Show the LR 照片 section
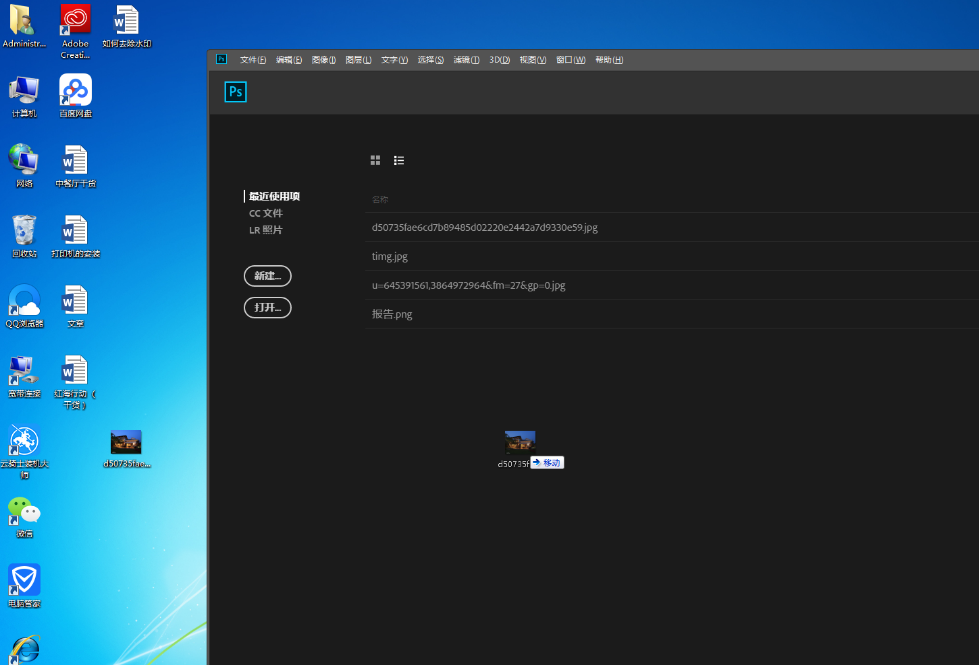979x665 pixels. (266, 230)
